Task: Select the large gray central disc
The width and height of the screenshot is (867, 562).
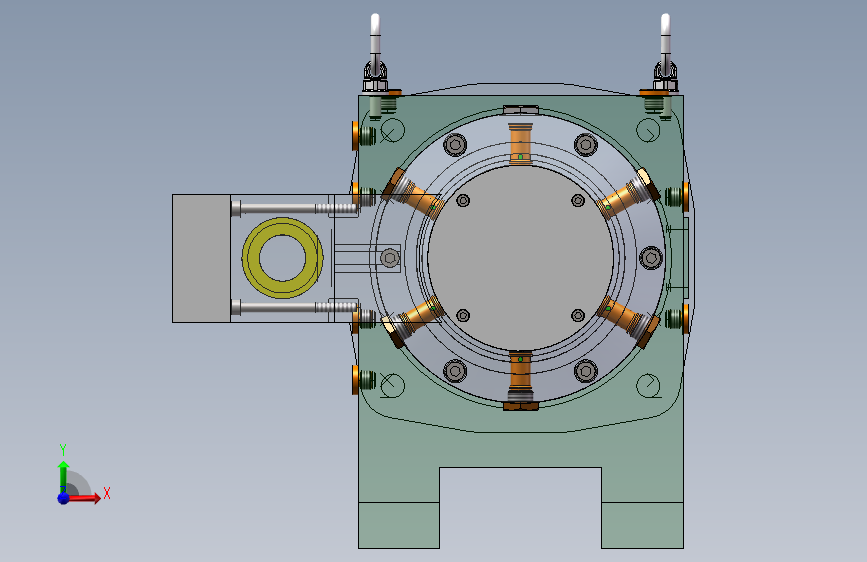Action: [520, 258]
